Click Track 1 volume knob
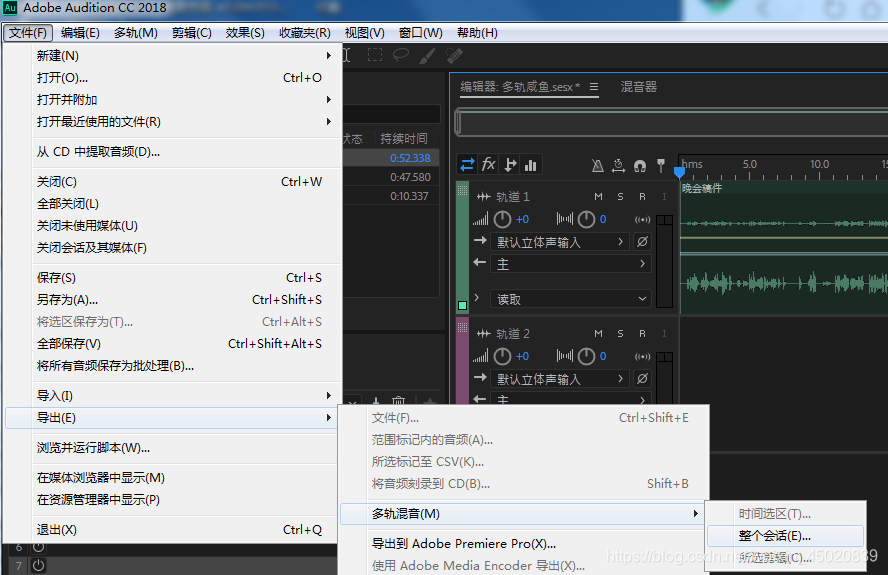 coord(502,219)
